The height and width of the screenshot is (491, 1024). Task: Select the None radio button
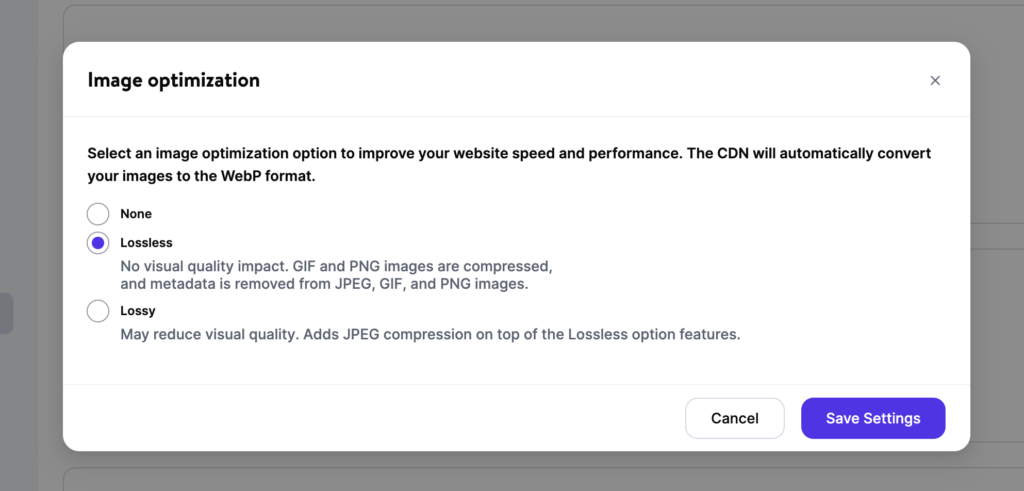(x=98, y=214)
